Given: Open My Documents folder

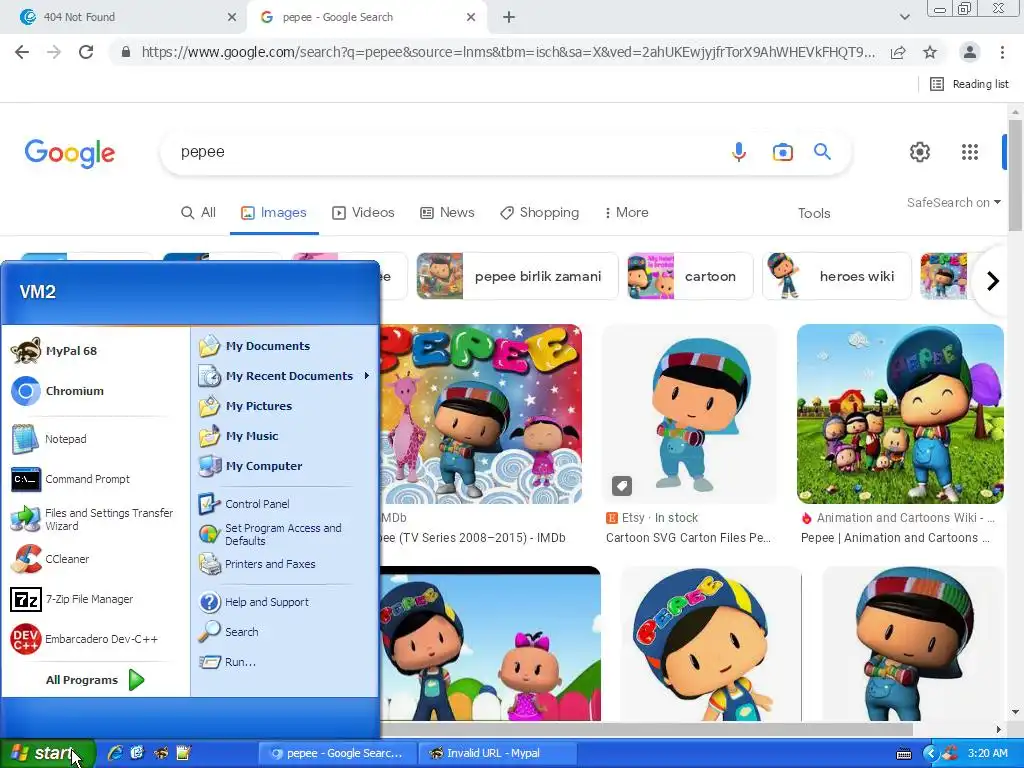Looking at the screenshot, I should 285,346.
